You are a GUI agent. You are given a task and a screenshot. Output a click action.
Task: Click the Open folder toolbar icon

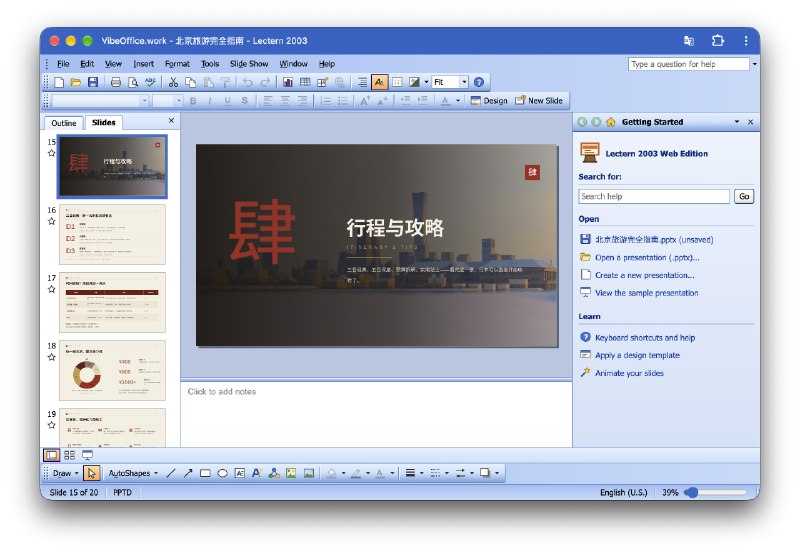(76, 82)
